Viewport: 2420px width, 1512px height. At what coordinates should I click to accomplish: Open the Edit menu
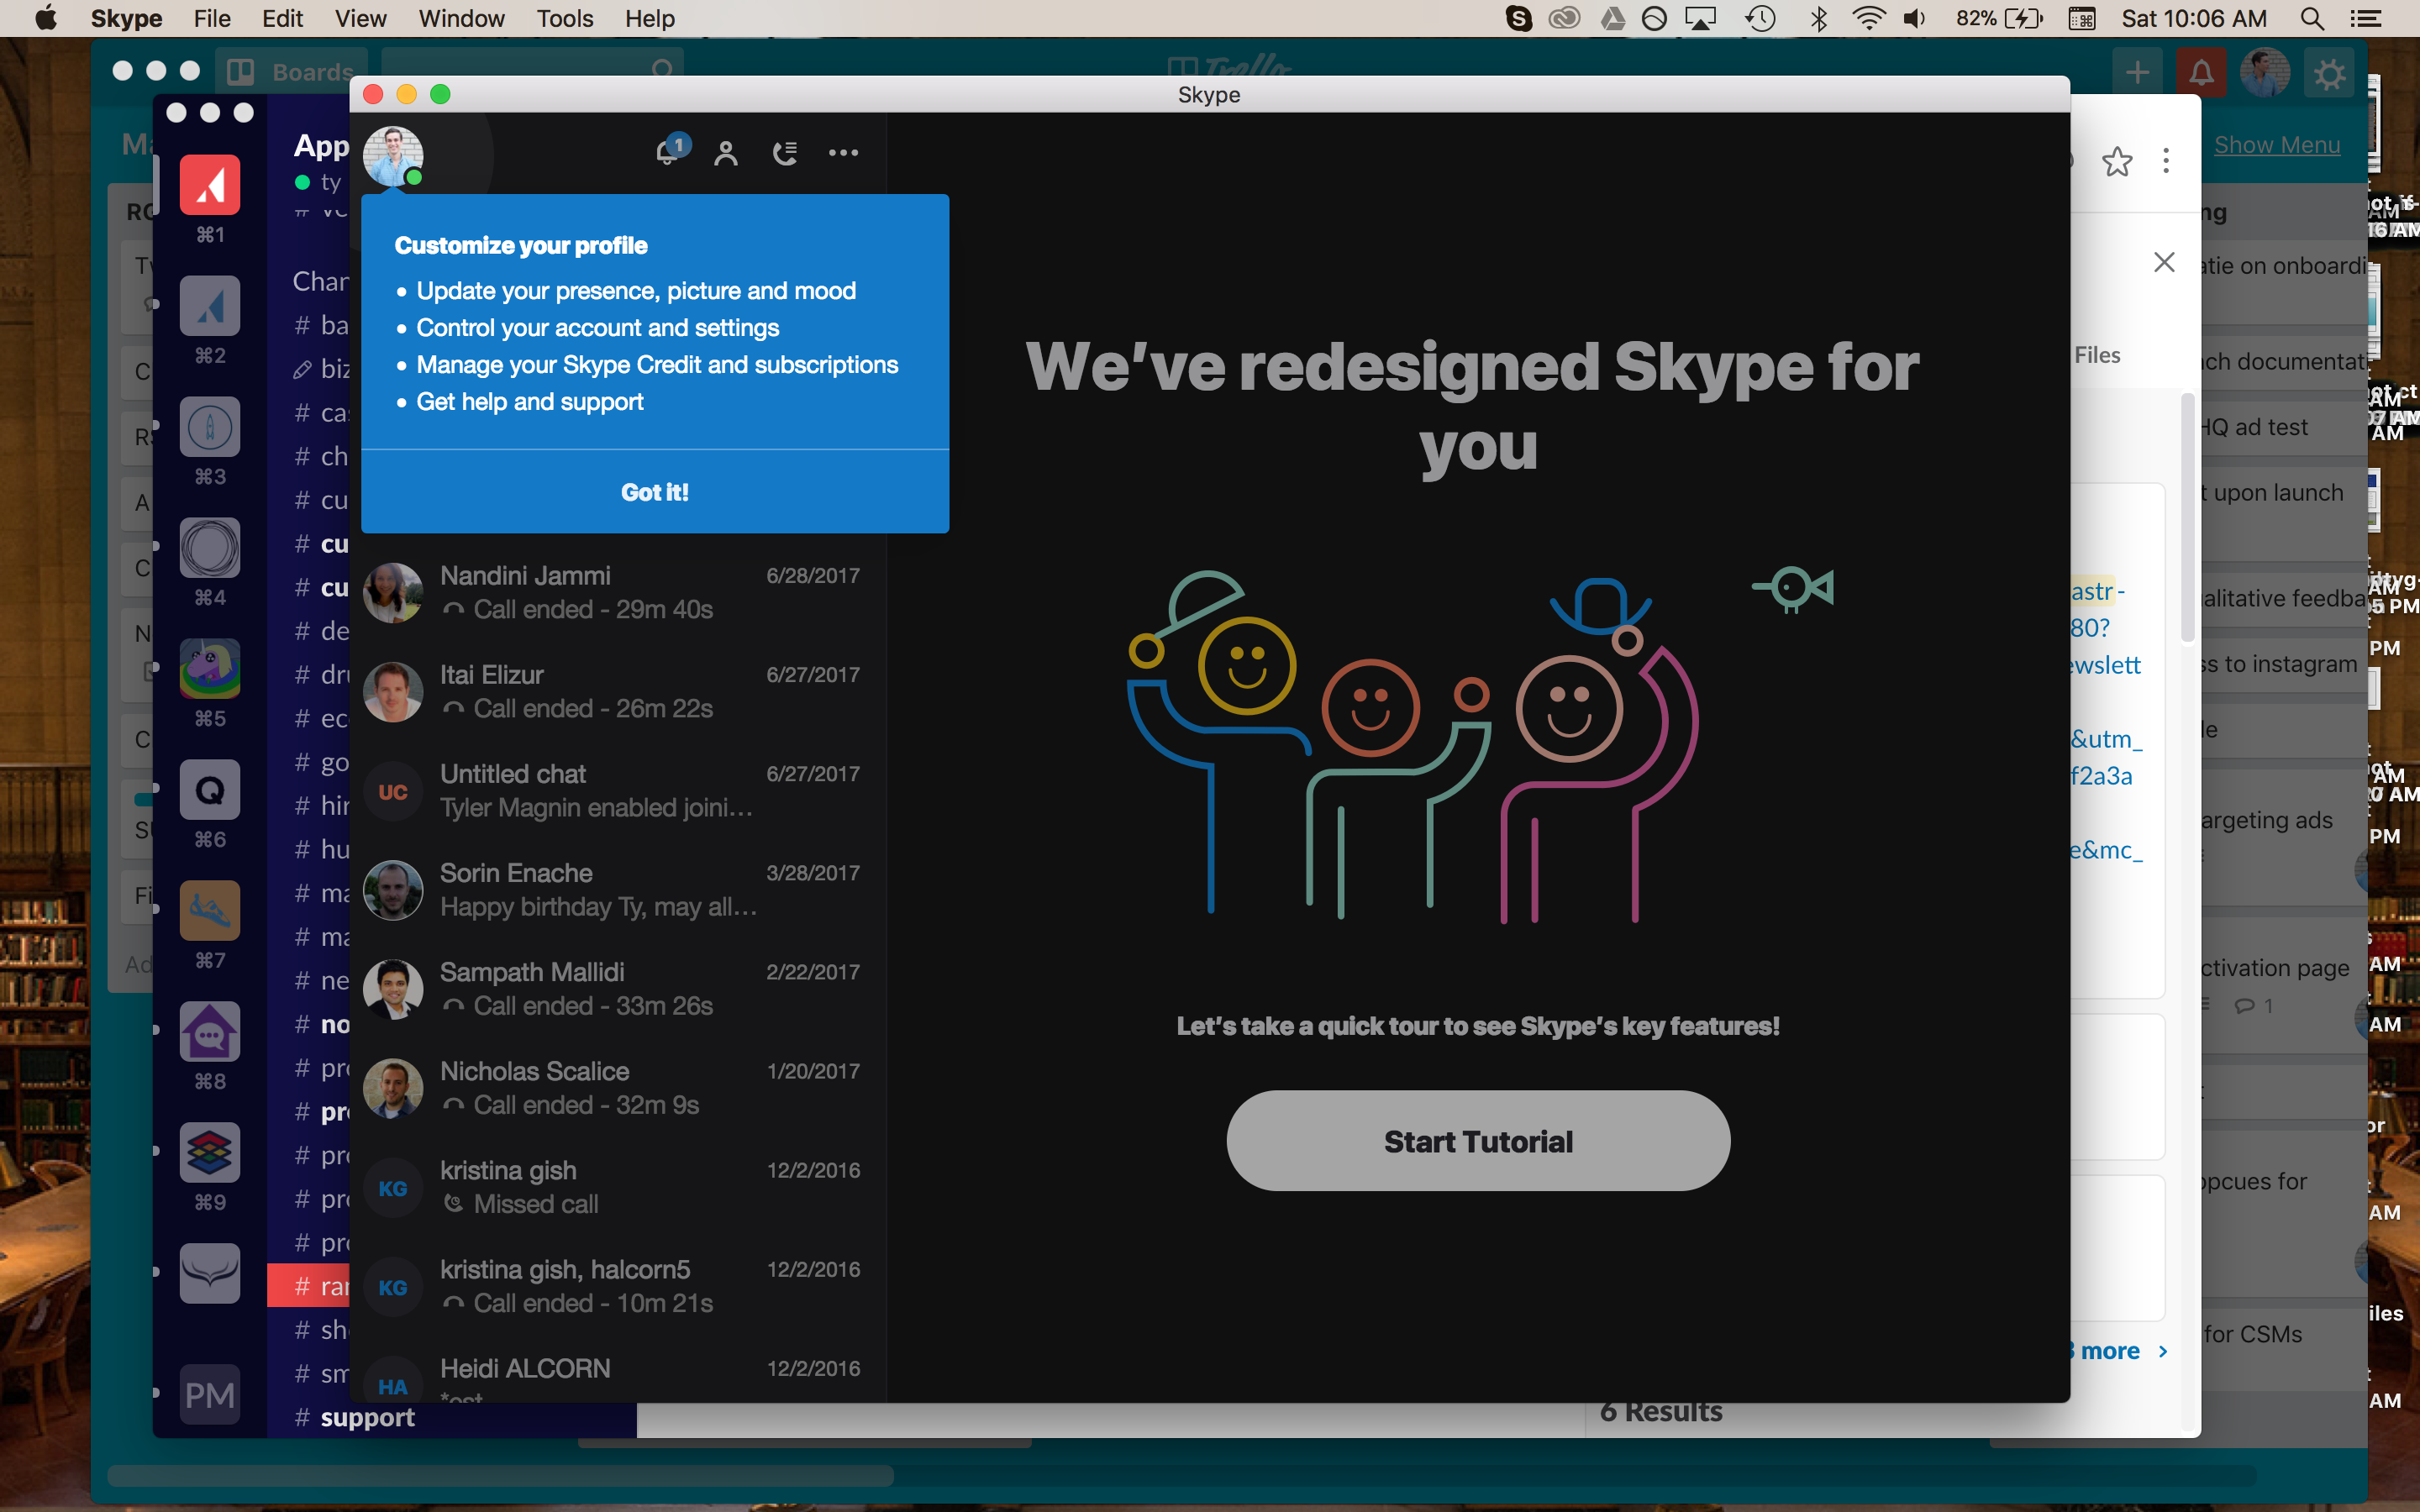point(283,18)
